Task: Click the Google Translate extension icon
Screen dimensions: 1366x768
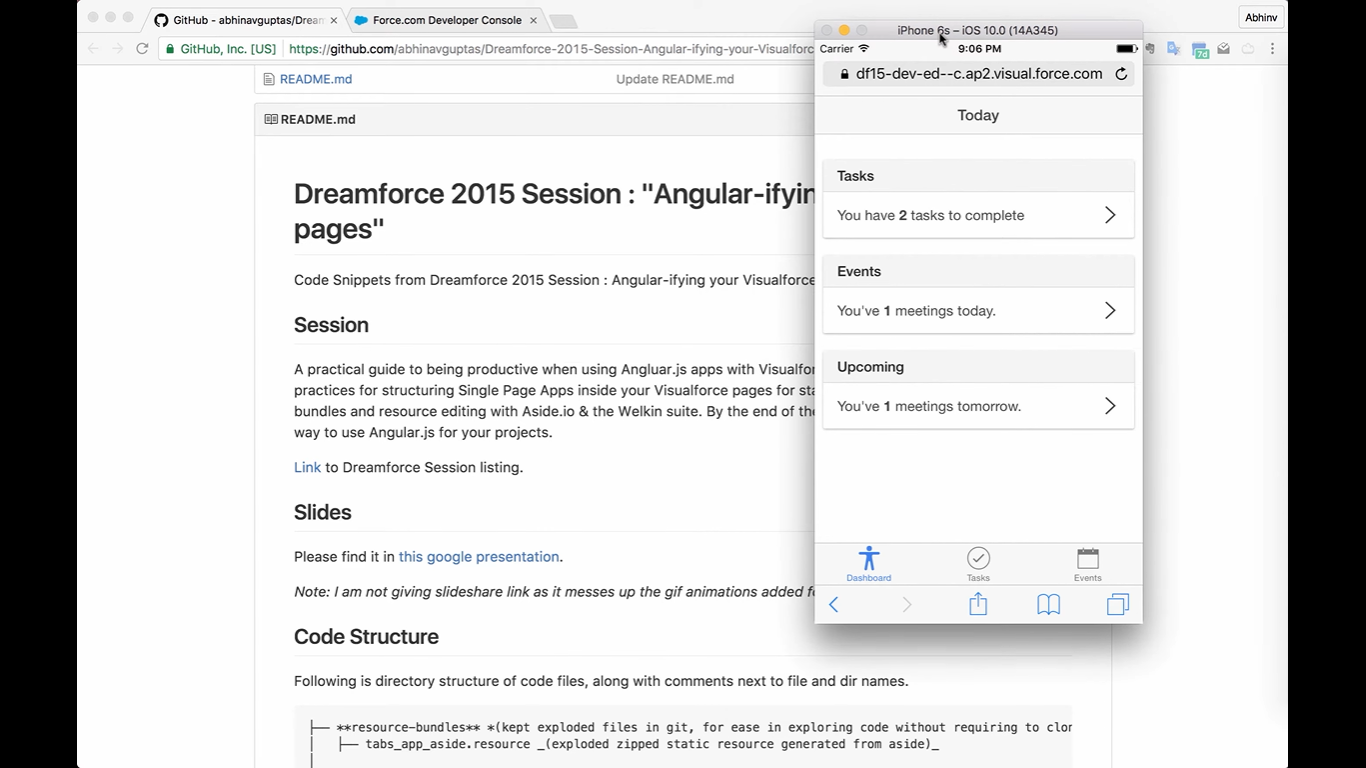Action: (x=1173, y=48)
